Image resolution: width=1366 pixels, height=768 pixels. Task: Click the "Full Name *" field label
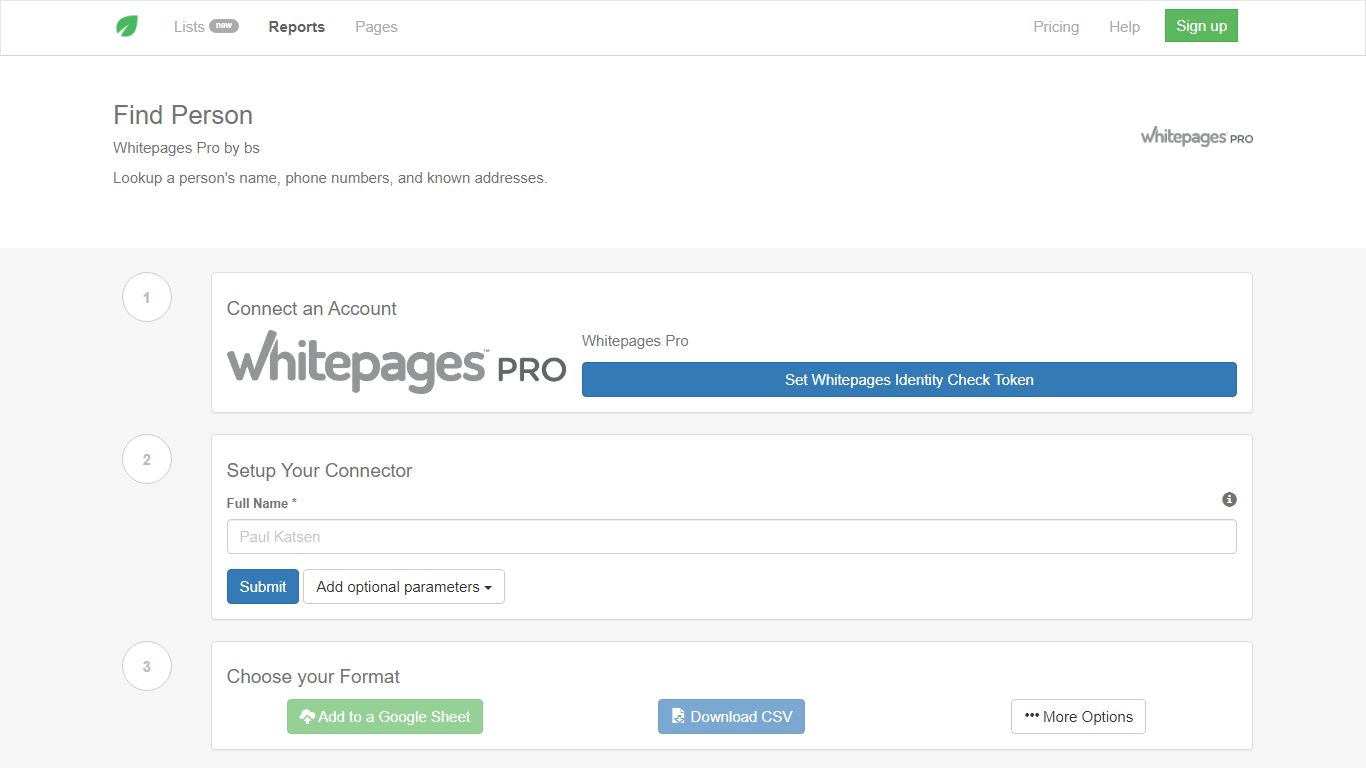[262, 503]
